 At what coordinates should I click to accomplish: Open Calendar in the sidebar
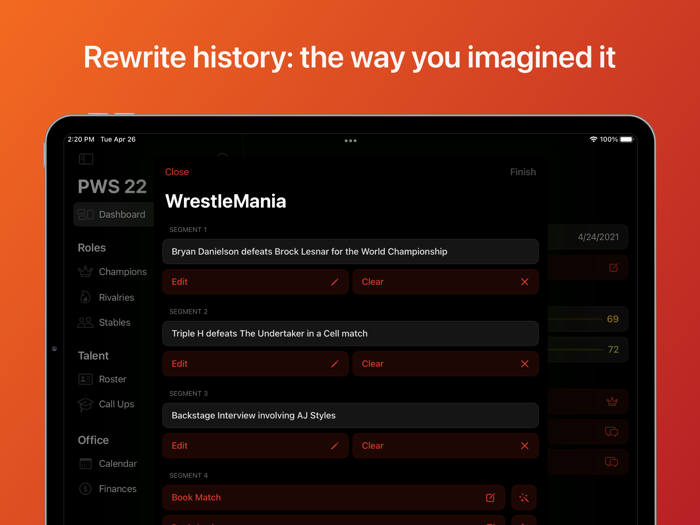(117, 463)
